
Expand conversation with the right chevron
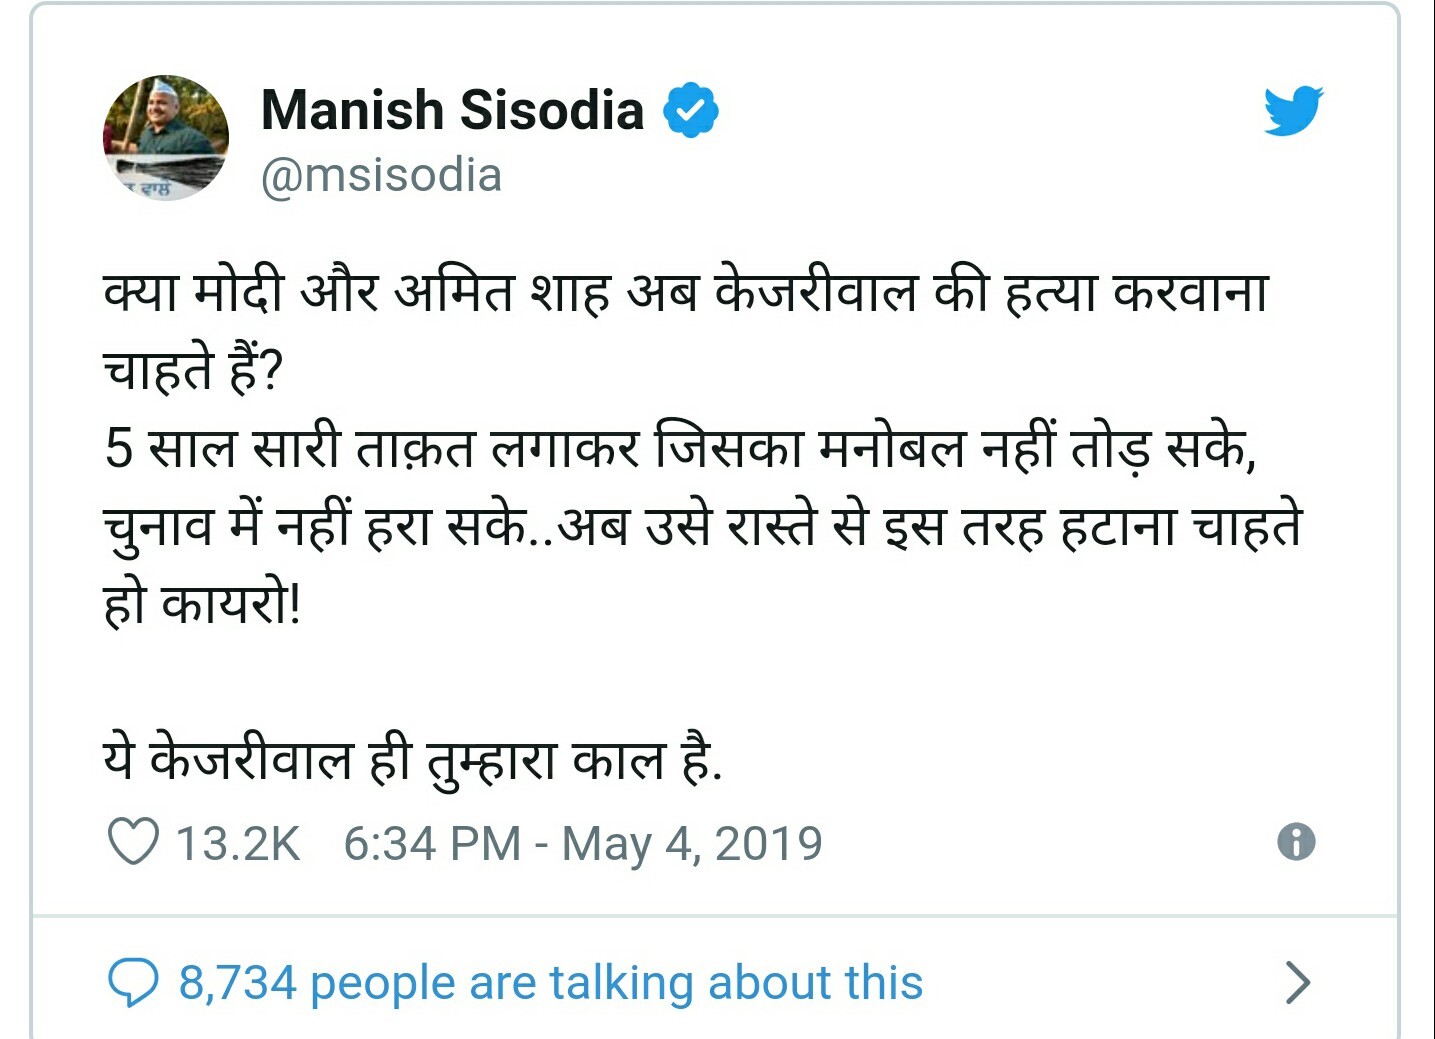[x=1297, y=983]
